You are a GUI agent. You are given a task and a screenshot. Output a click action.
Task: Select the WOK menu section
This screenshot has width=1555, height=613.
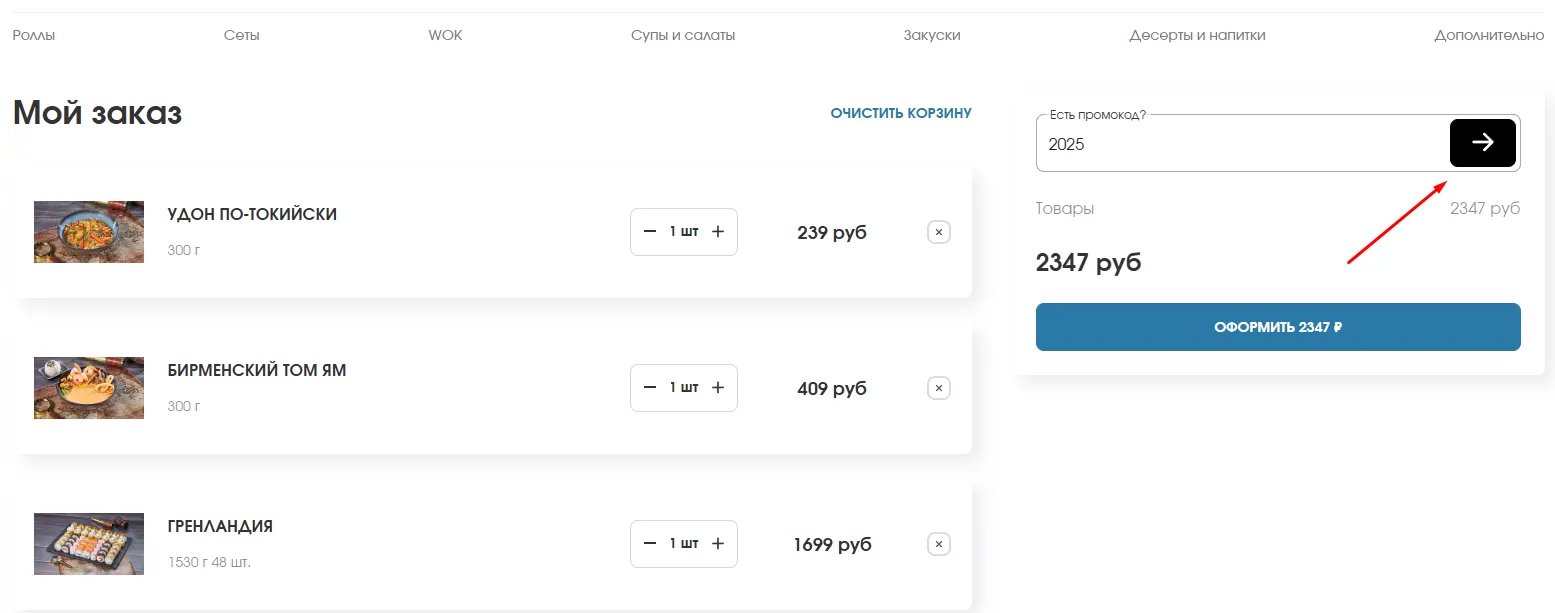(x=445, y=35)
